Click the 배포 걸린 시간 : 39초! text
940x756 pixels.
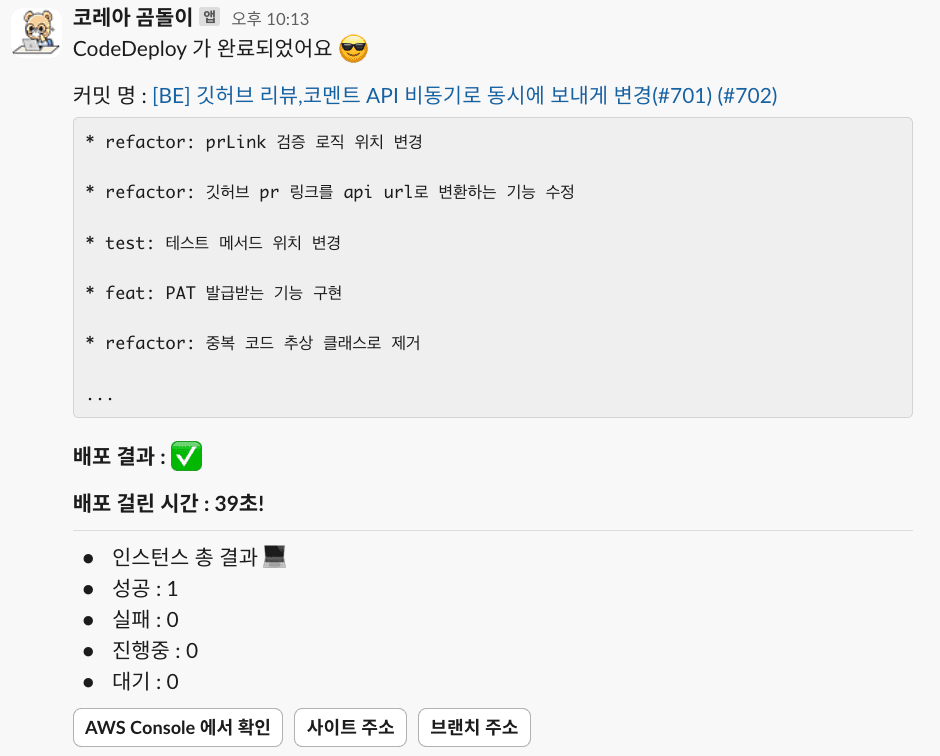point(169,505)
